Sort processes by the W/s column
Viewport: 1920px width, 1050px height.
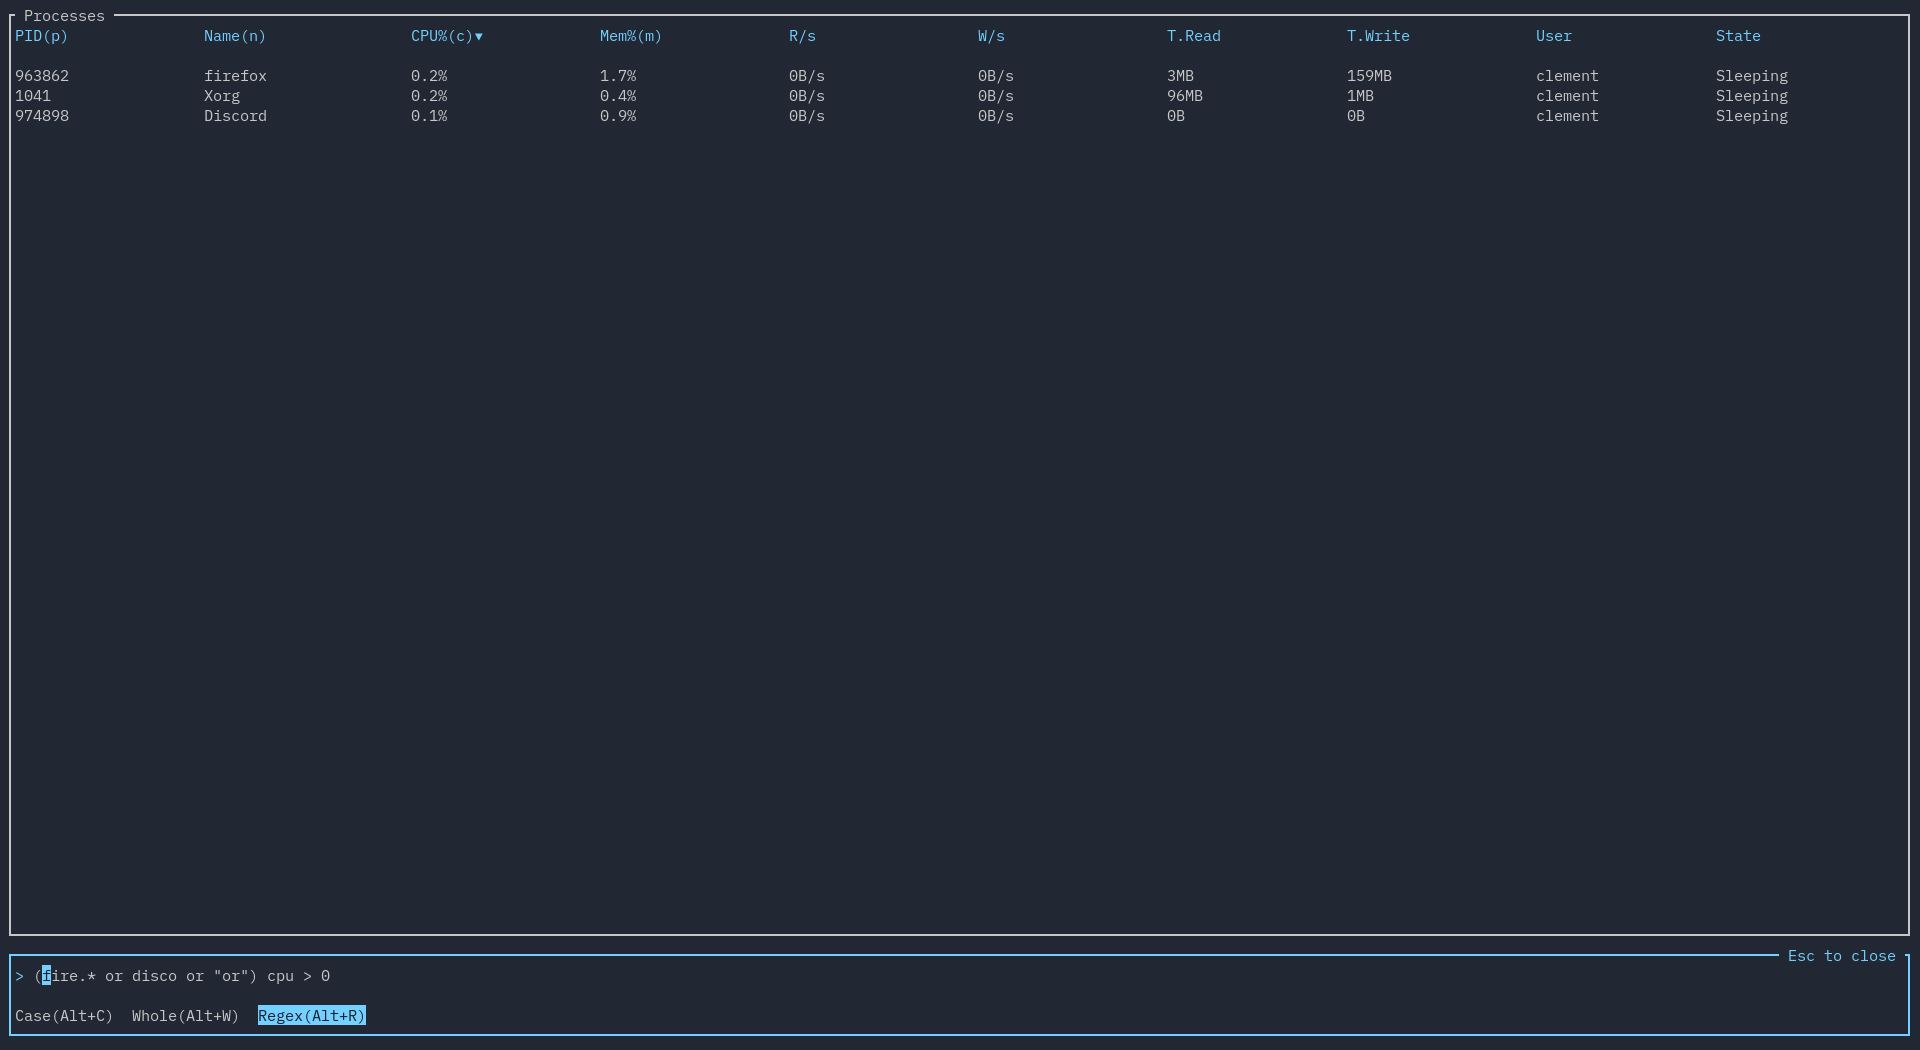[x=991, y=36]
